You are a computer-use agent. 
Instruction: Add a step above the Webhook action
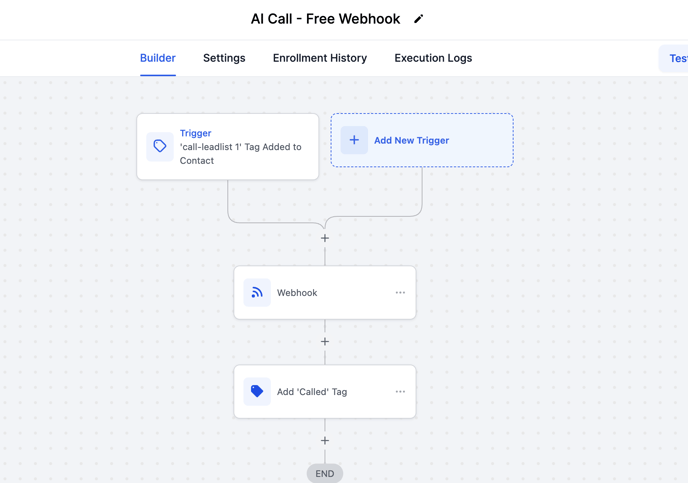(x=325, y=238)
